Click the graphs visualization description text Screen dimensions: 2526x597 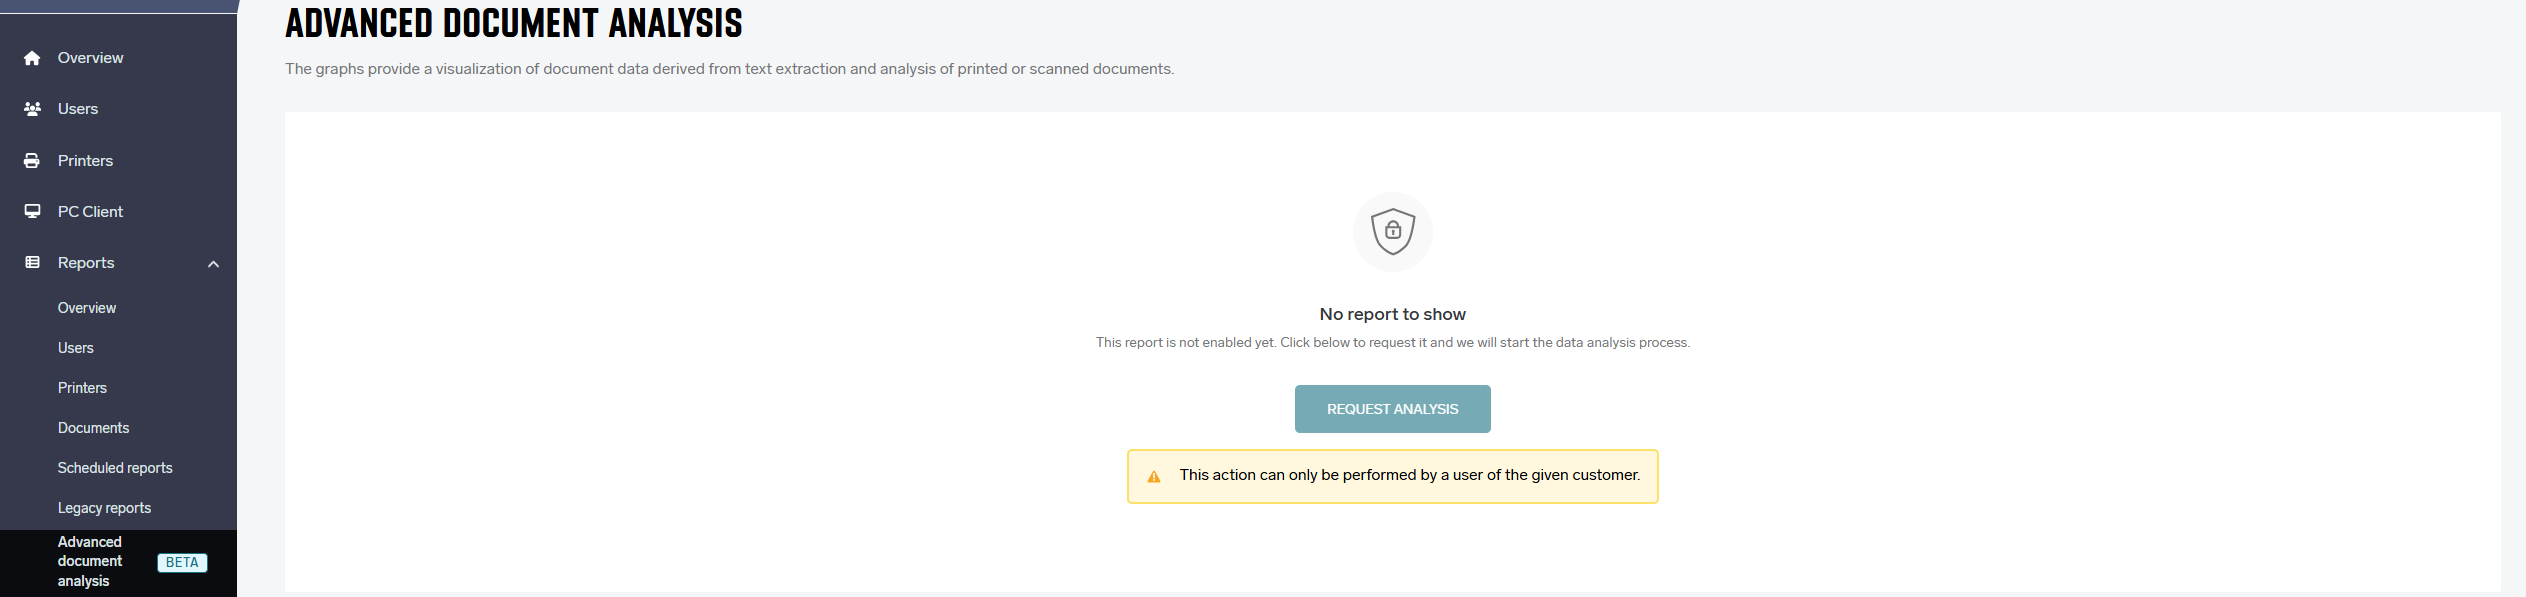tap(729, 69)
